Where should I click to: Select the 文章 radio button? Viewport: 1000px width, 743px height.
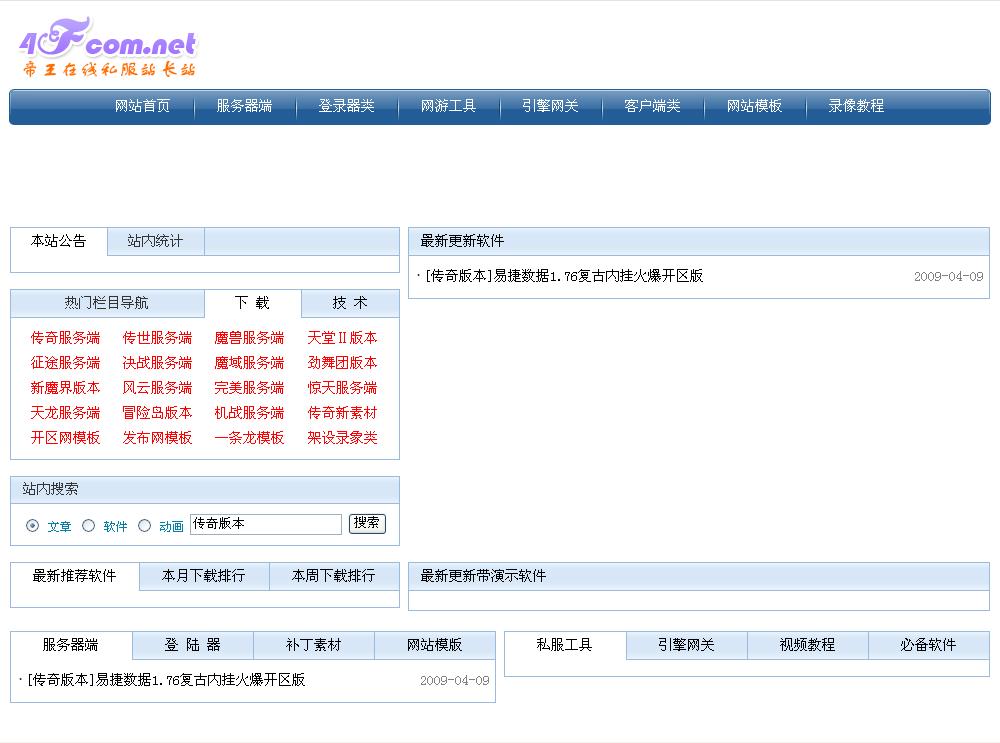click(33, 525)
